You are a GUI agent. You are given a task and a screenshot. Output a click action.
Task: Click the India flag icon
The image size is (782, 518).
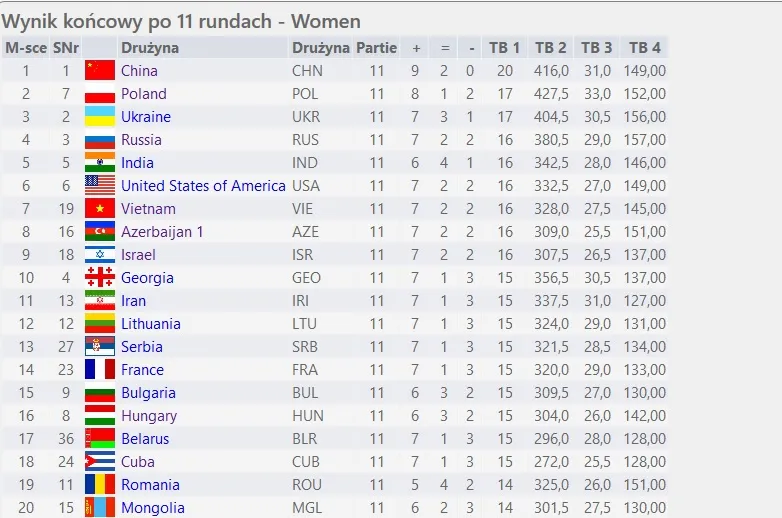[100, 163]
